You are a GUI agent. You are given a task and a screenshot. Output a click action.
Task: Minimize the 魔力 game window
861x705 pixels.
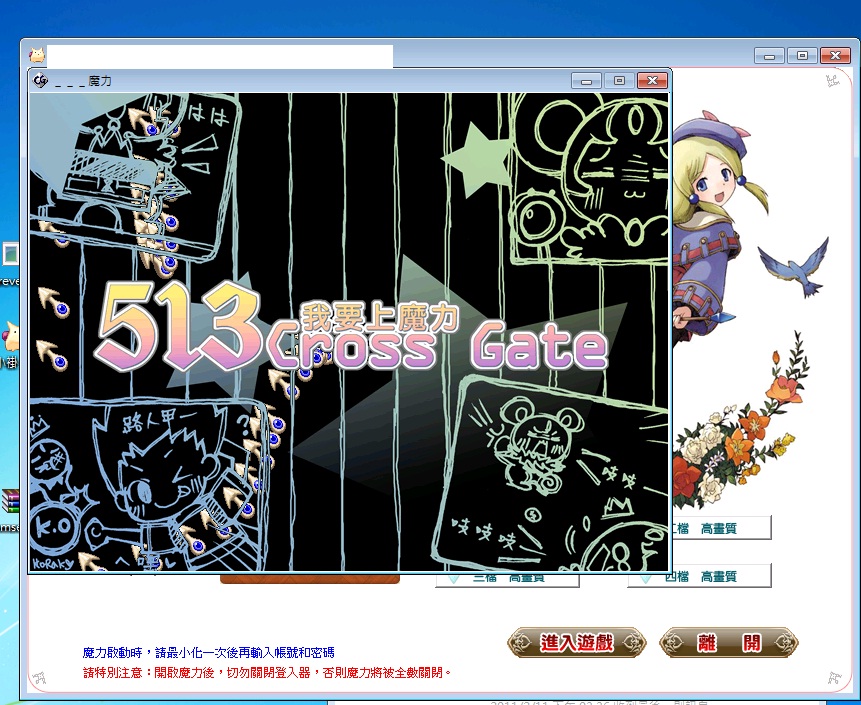585,80
